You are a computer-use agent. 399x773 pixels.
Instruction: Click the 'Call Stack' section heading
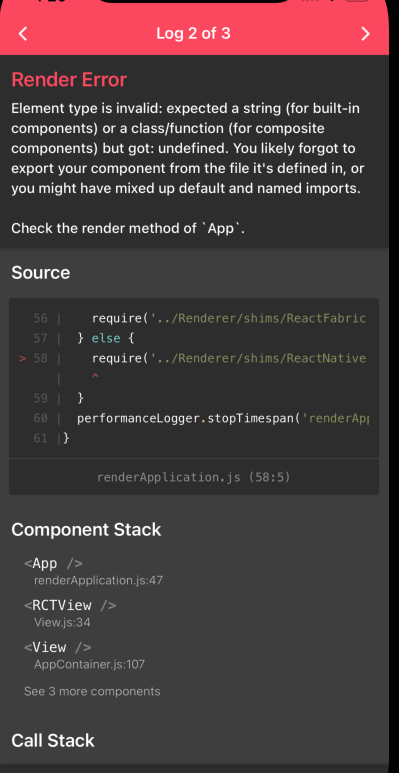[53, 740]
